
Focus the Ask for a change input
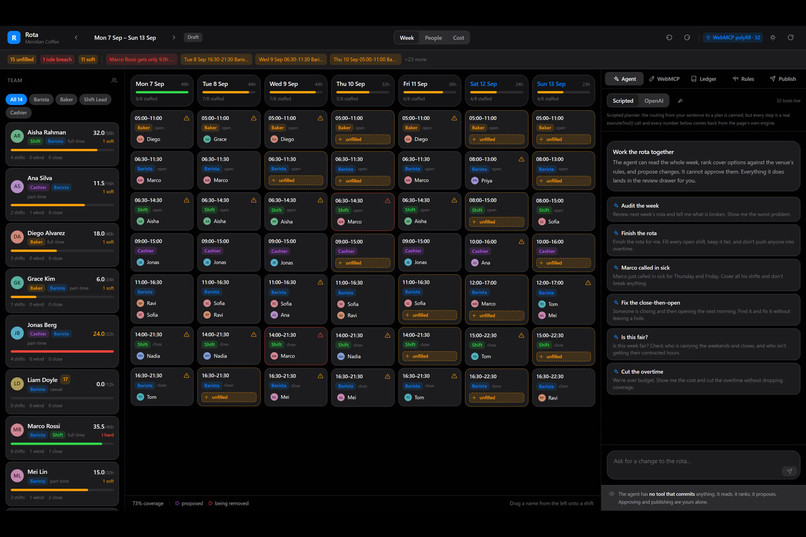pyautogui.click(x=703, y=465)
